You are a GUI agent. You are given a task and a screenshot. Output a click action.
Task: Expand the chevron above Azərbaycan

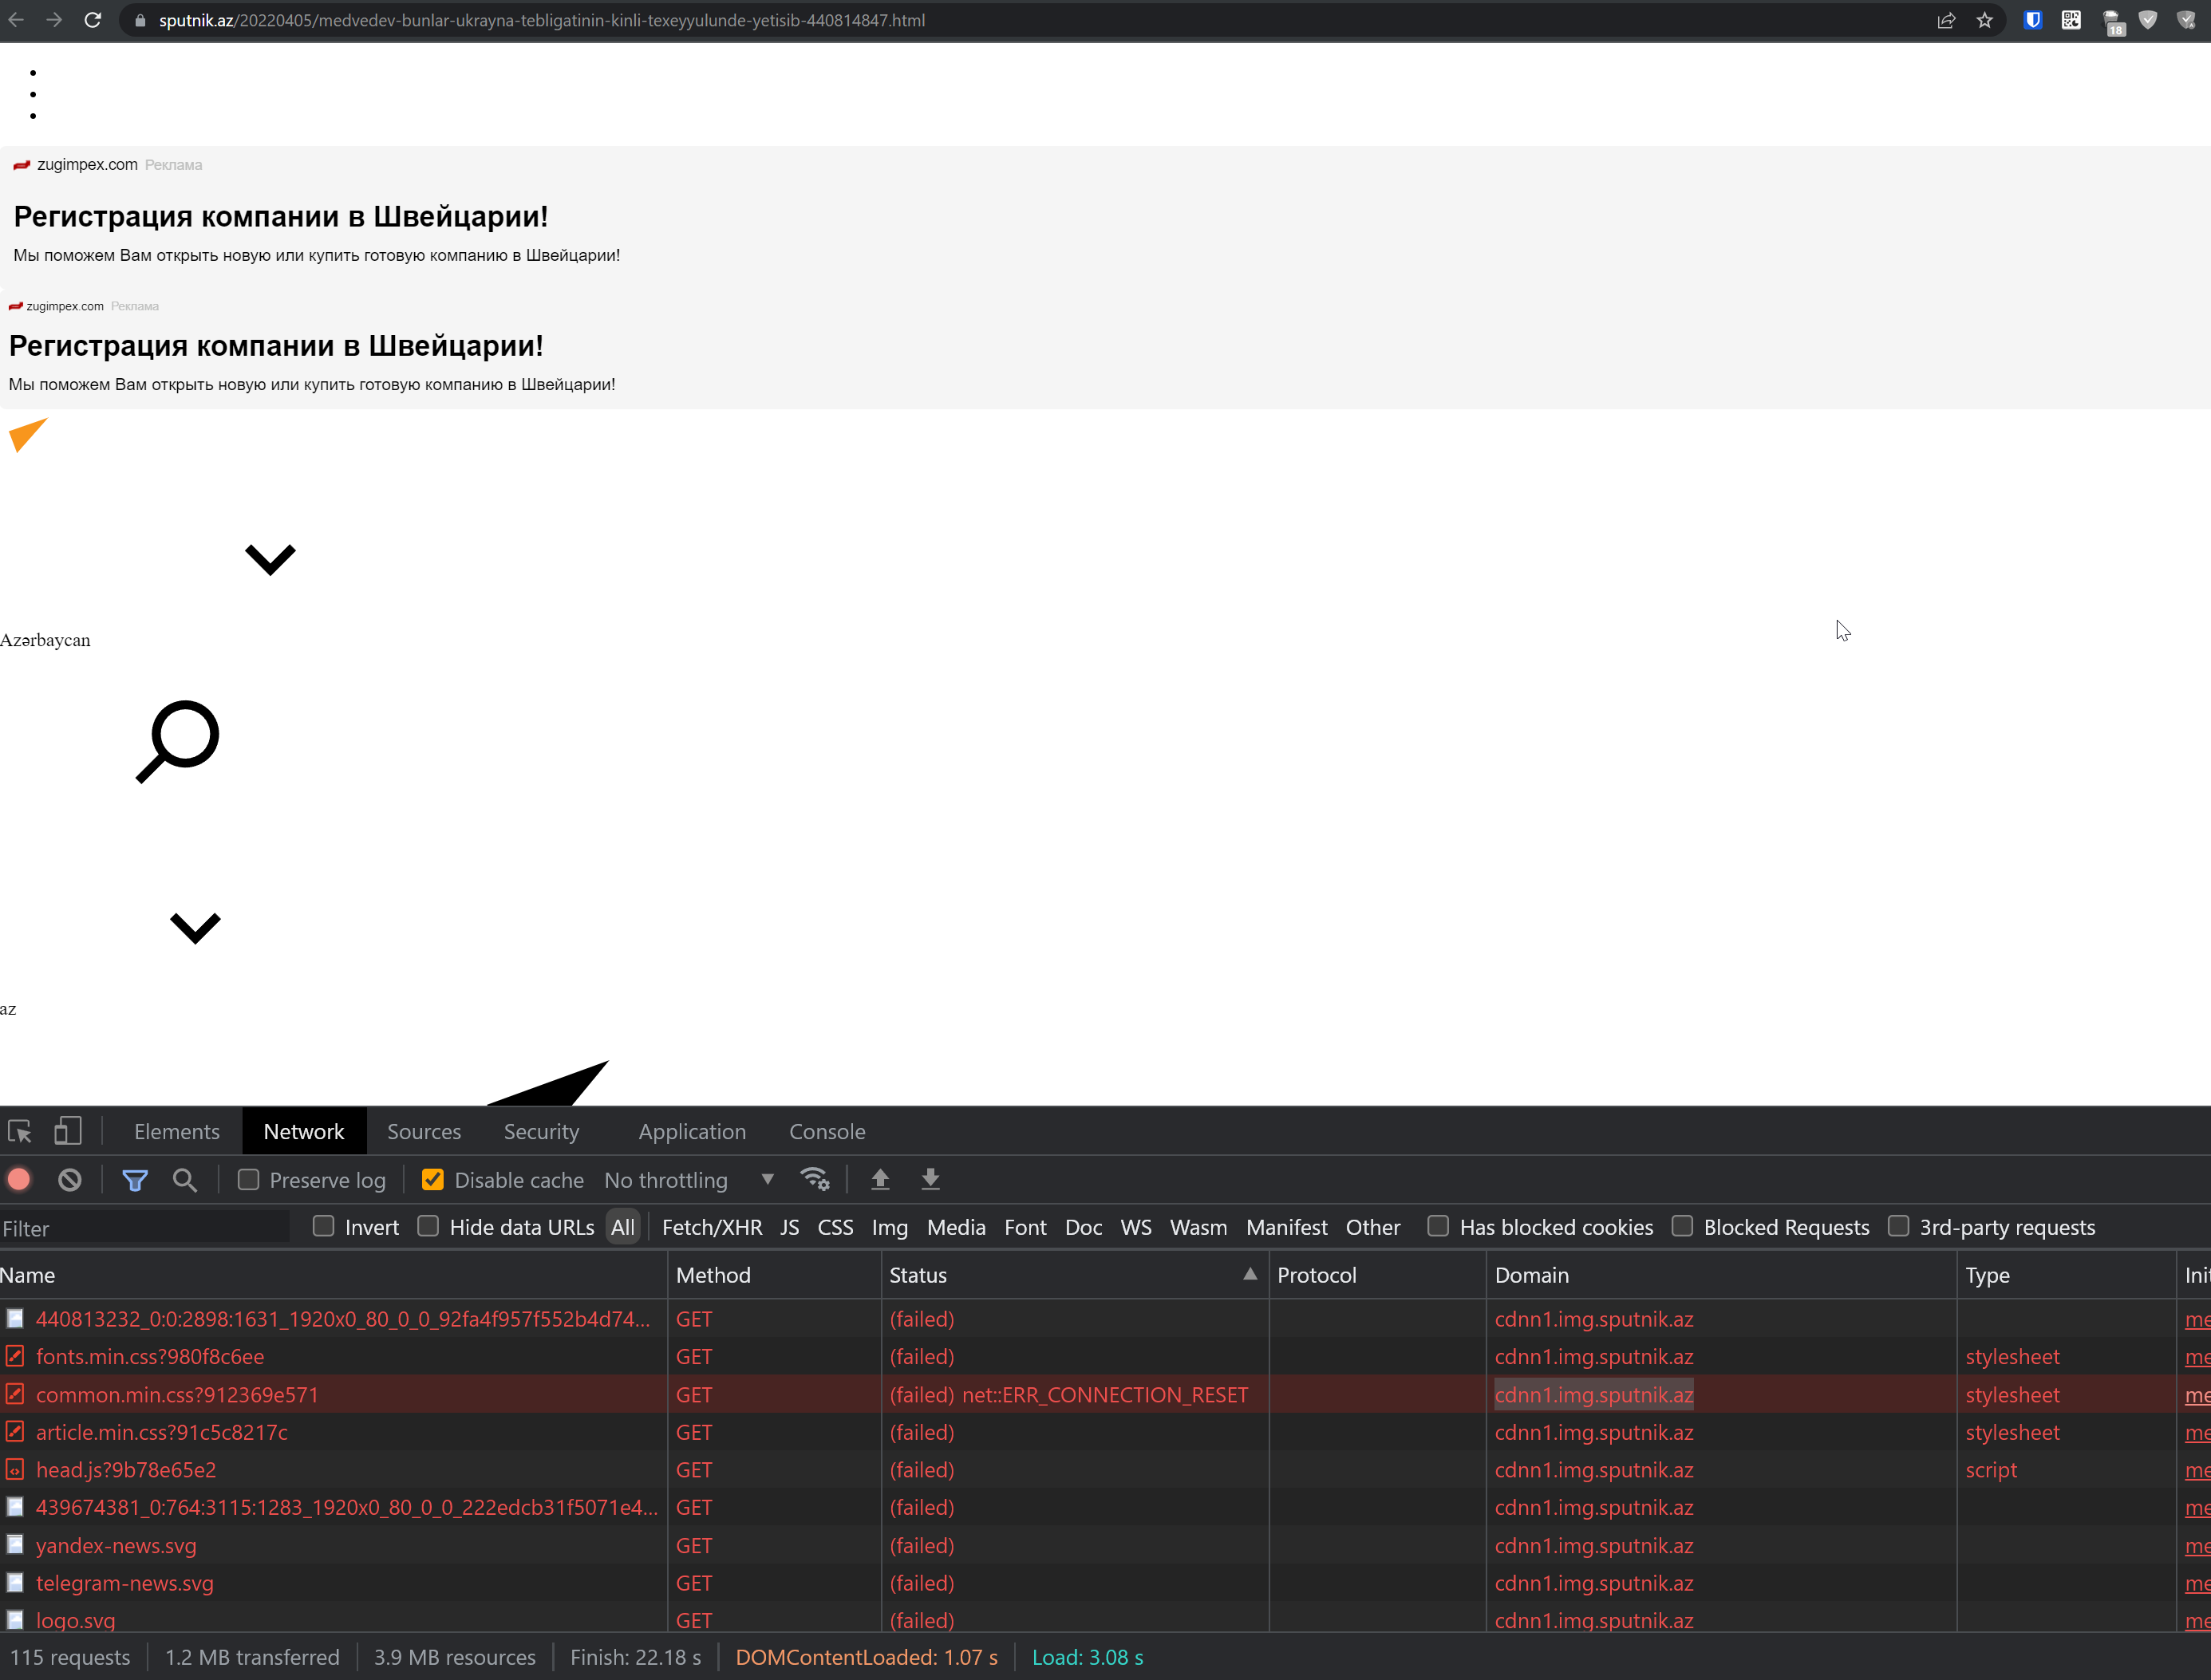270,559
